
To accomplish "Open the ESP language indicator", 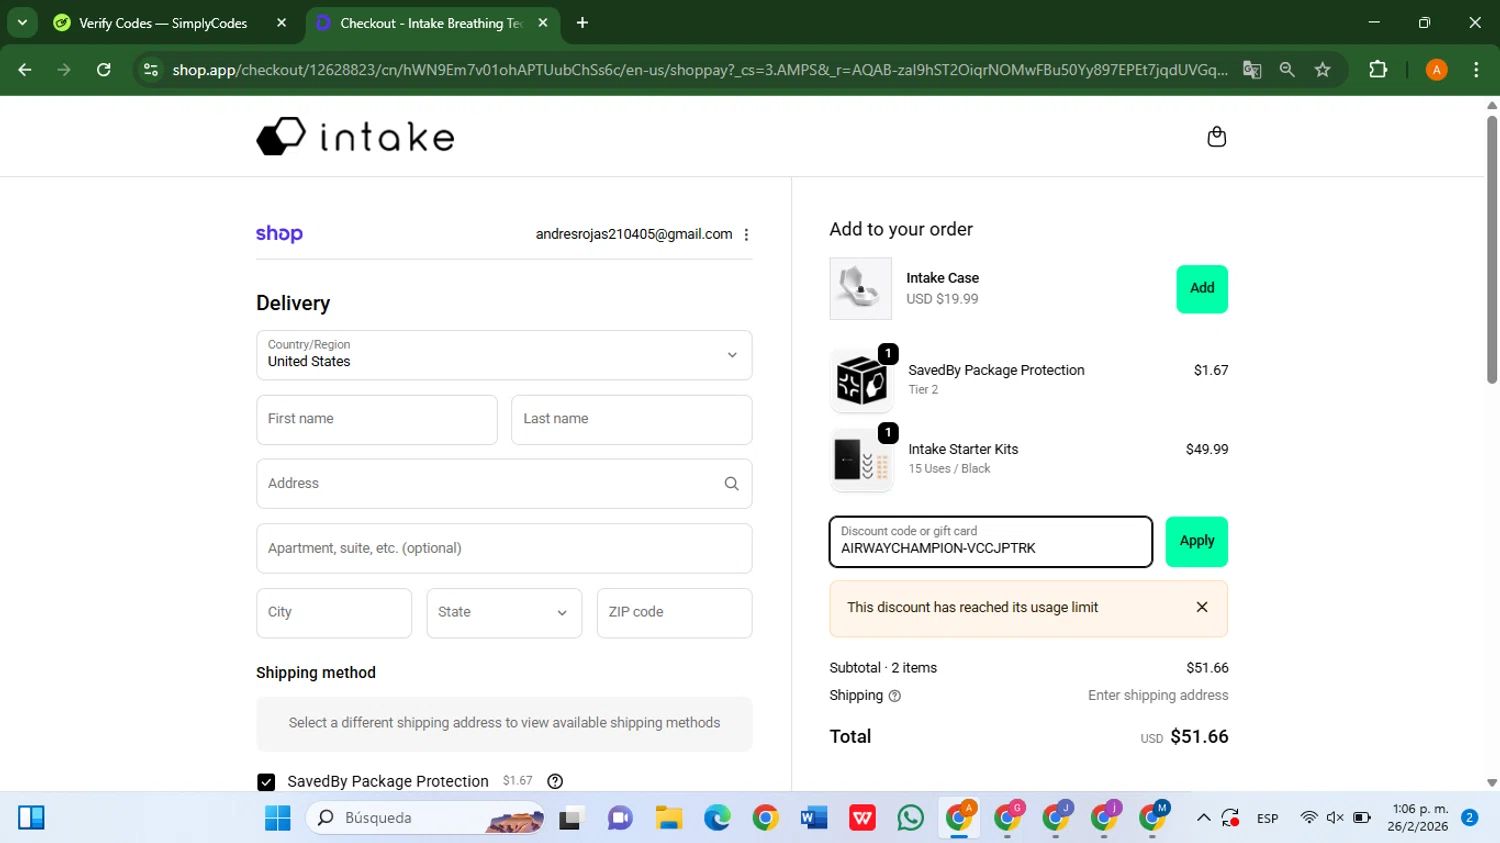I will pyautogui.click(x=1268, y=818).
